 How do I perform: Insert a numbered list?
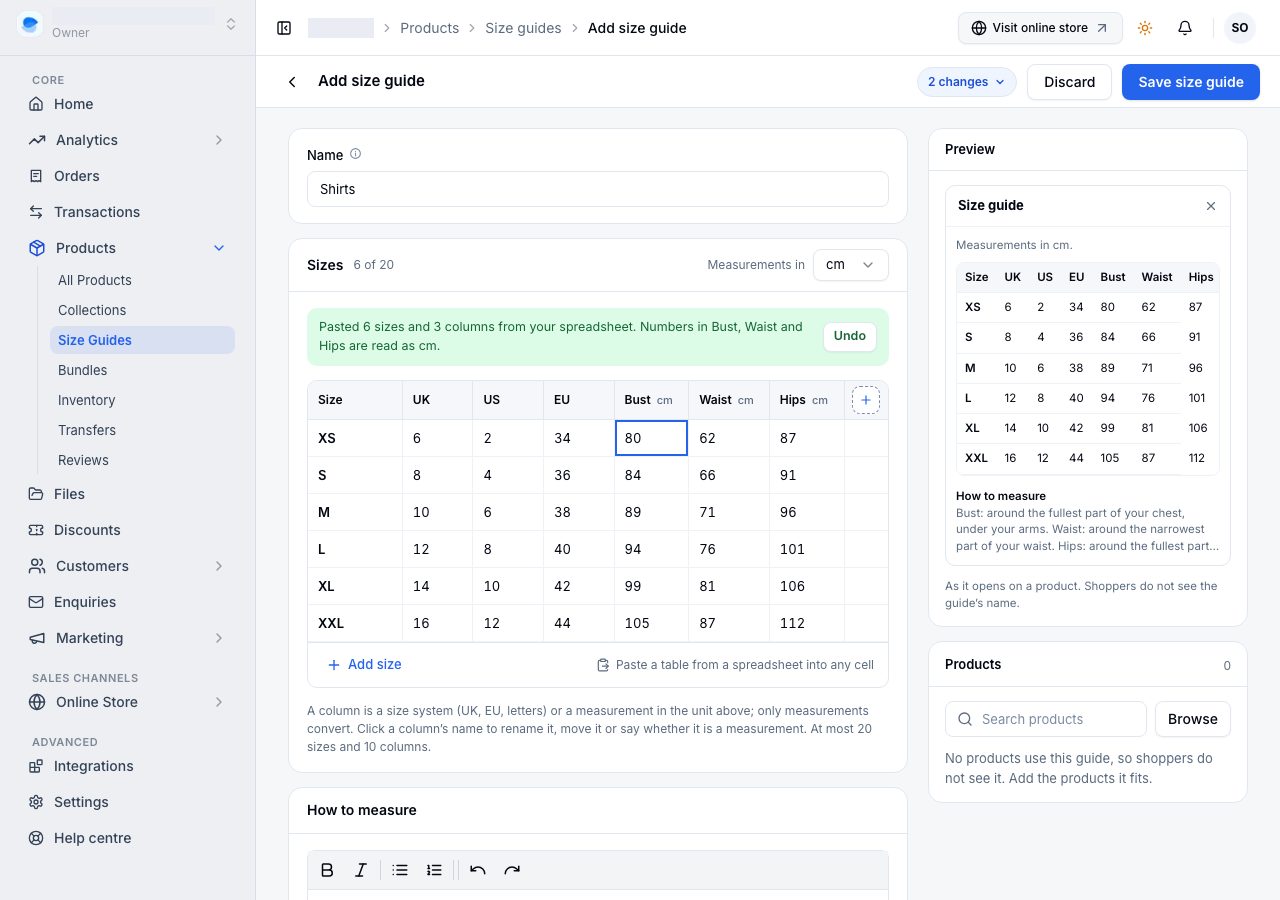click(x=434, y=870)
